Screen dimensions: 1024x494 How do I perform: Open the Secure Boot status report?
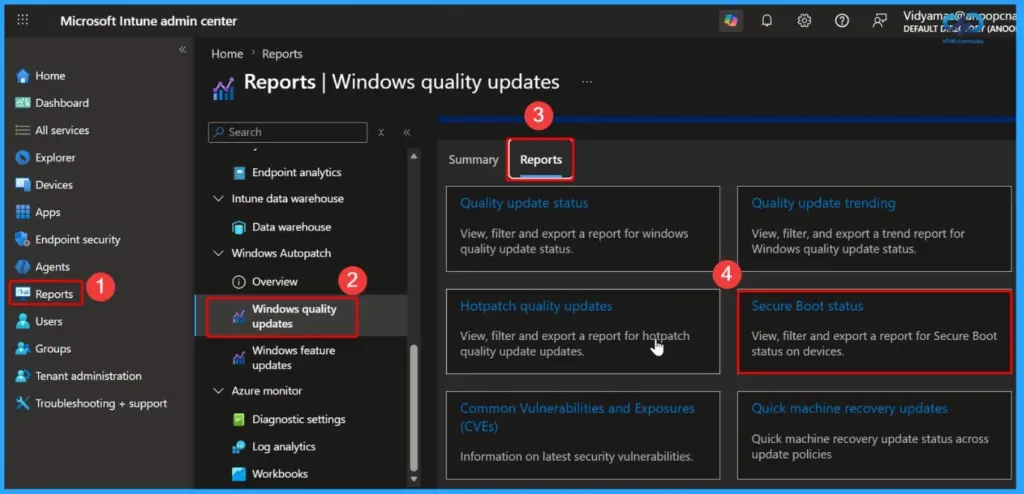(807, 306)
